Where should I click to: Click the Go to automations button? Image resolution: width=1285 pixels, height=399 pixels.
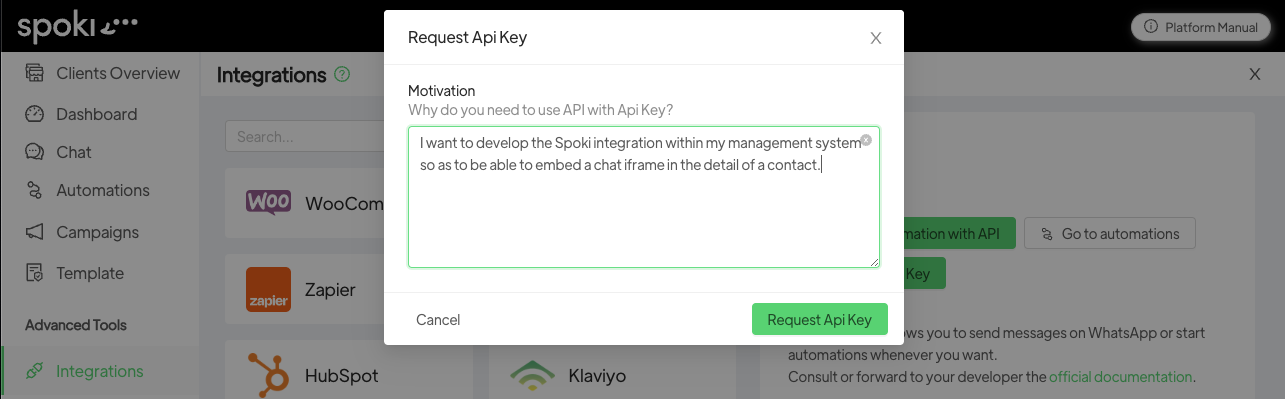tap(1109, 234)
